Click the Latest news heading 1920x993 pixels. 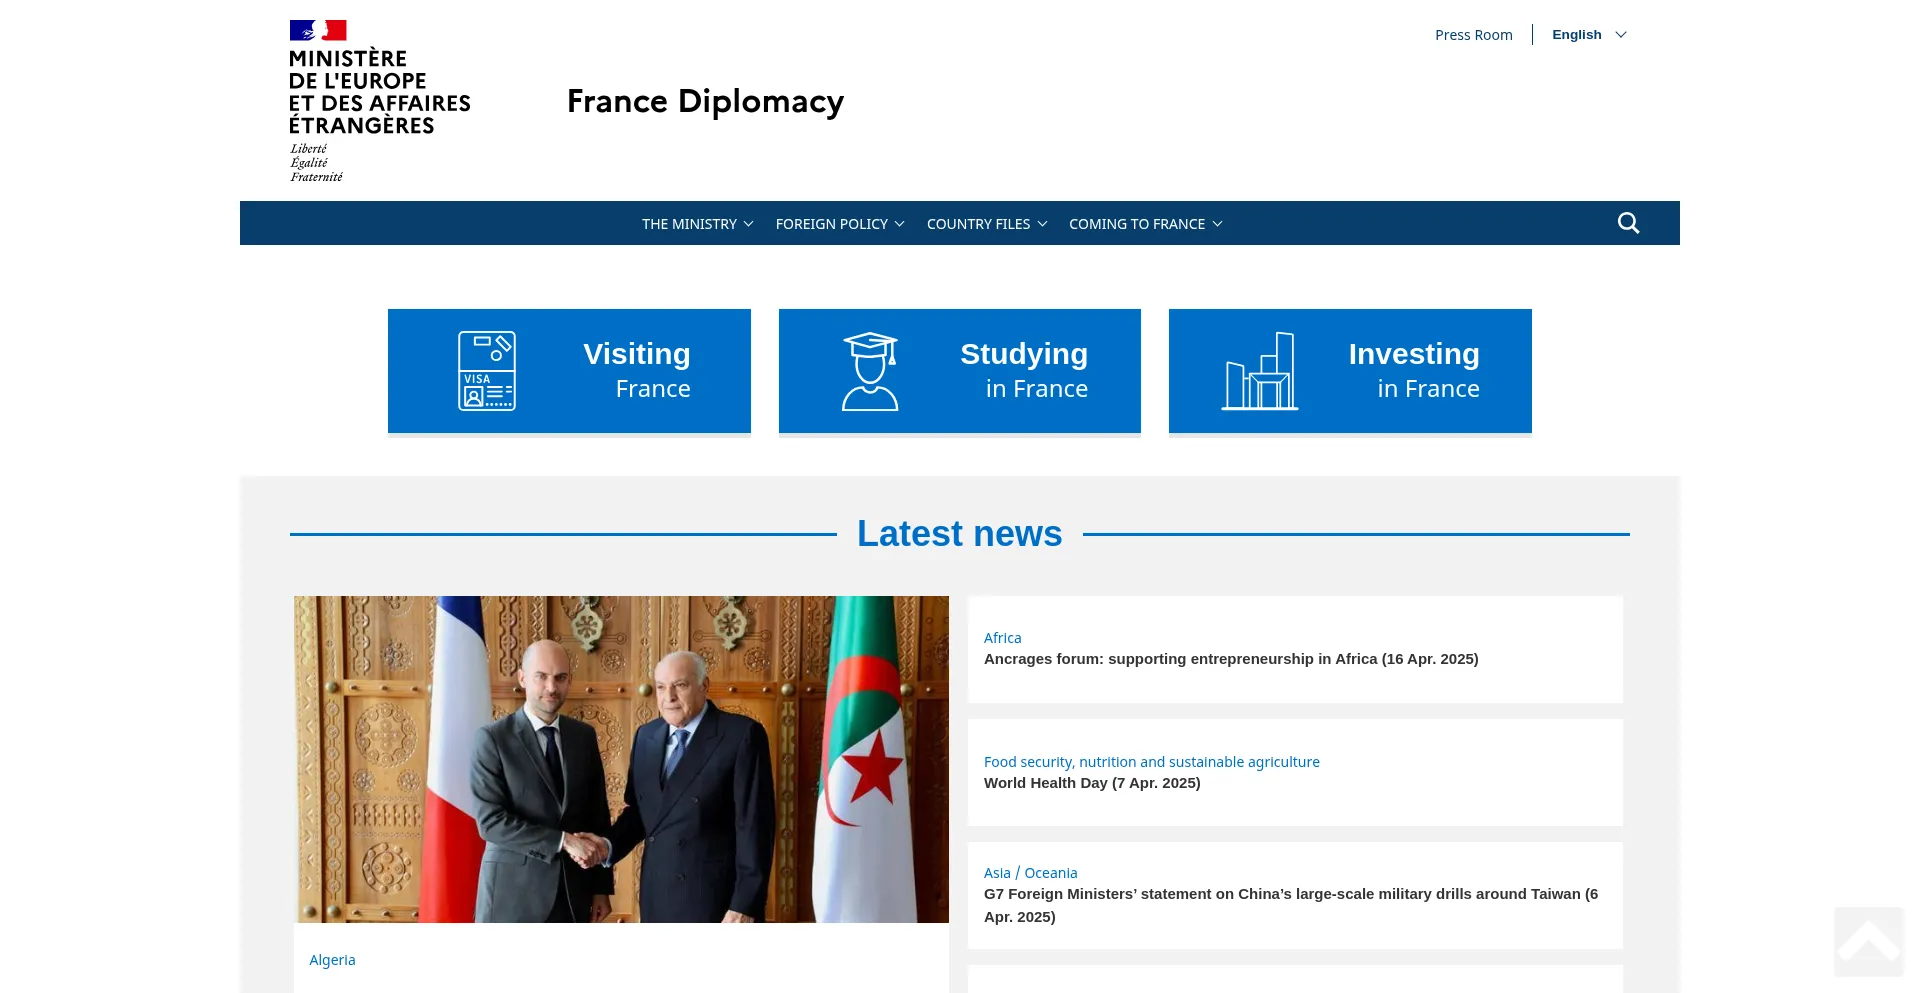coord(960,534)
